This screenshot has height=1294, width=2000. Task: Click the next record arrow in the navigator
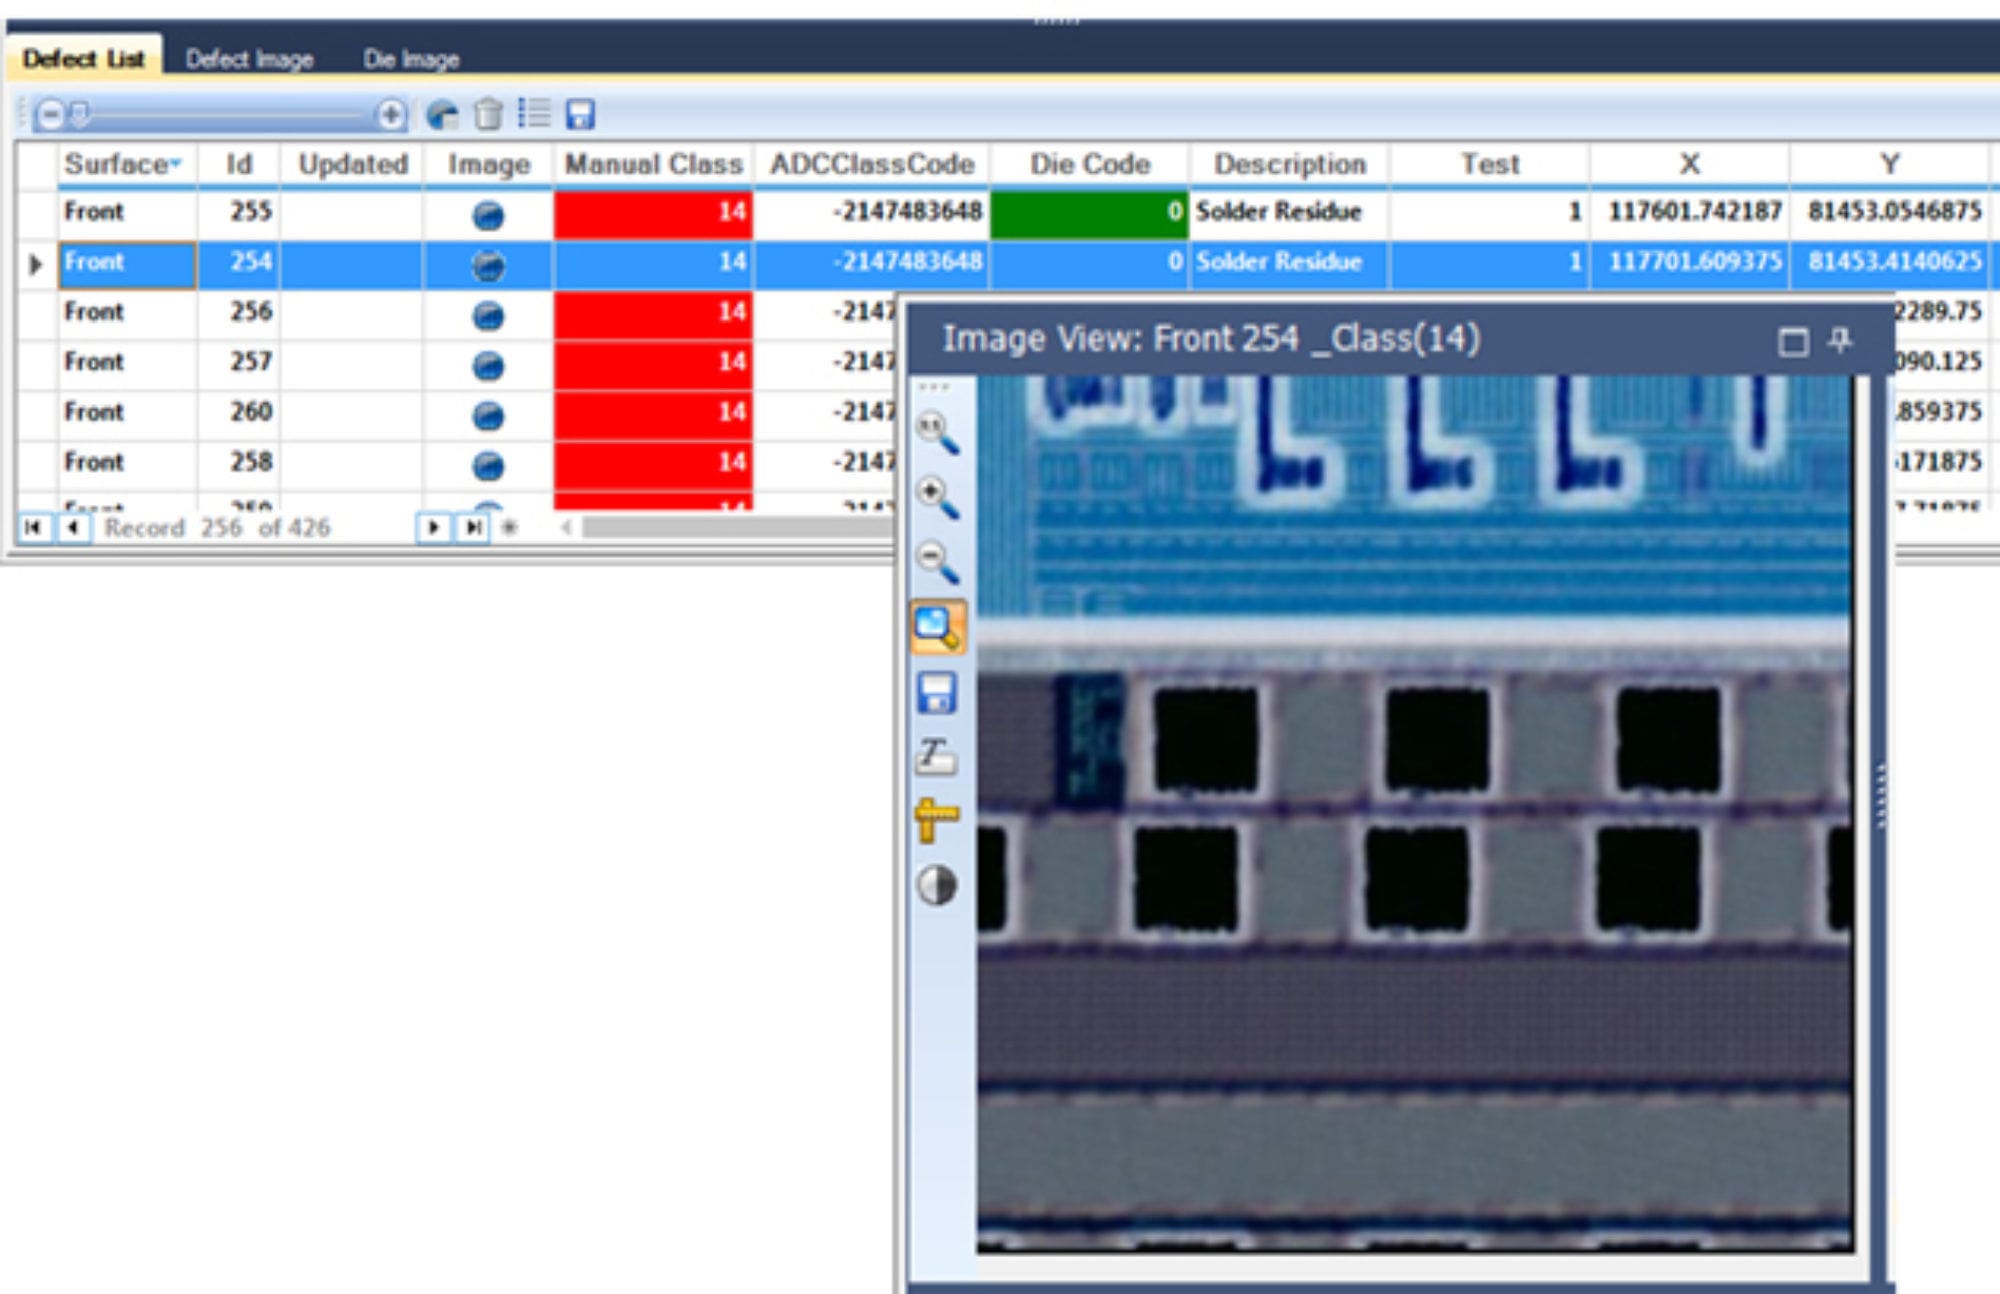click(434, 527)
